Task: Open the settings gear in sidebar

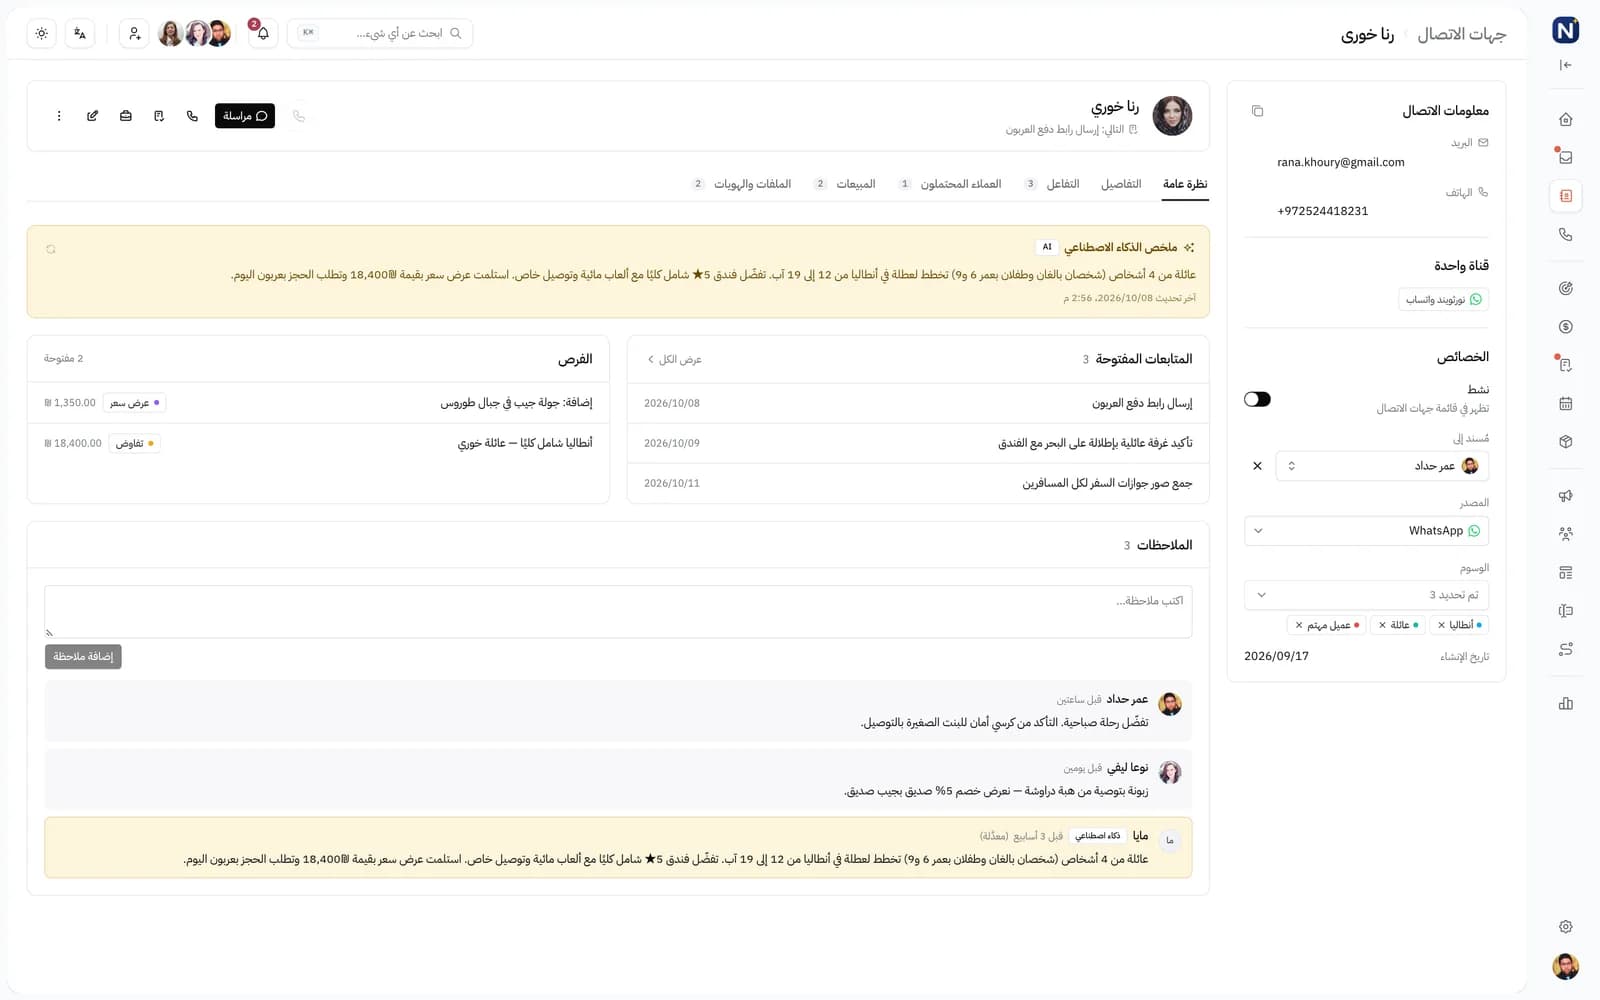Action: coord(1566,926)
